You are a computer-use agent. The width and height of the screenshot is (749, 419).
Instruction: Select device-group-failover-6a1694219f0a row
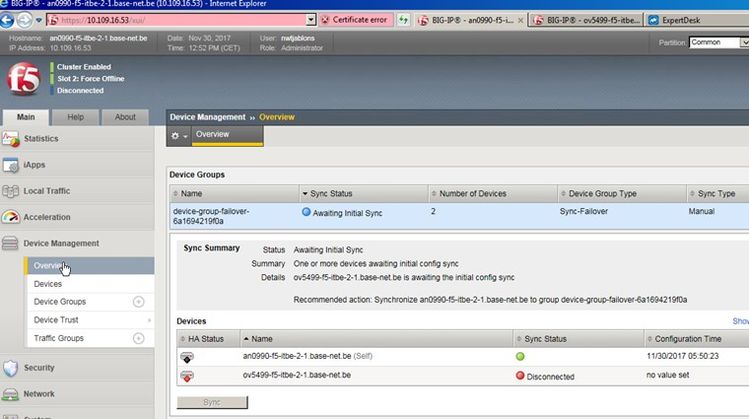tap(459, 216)
